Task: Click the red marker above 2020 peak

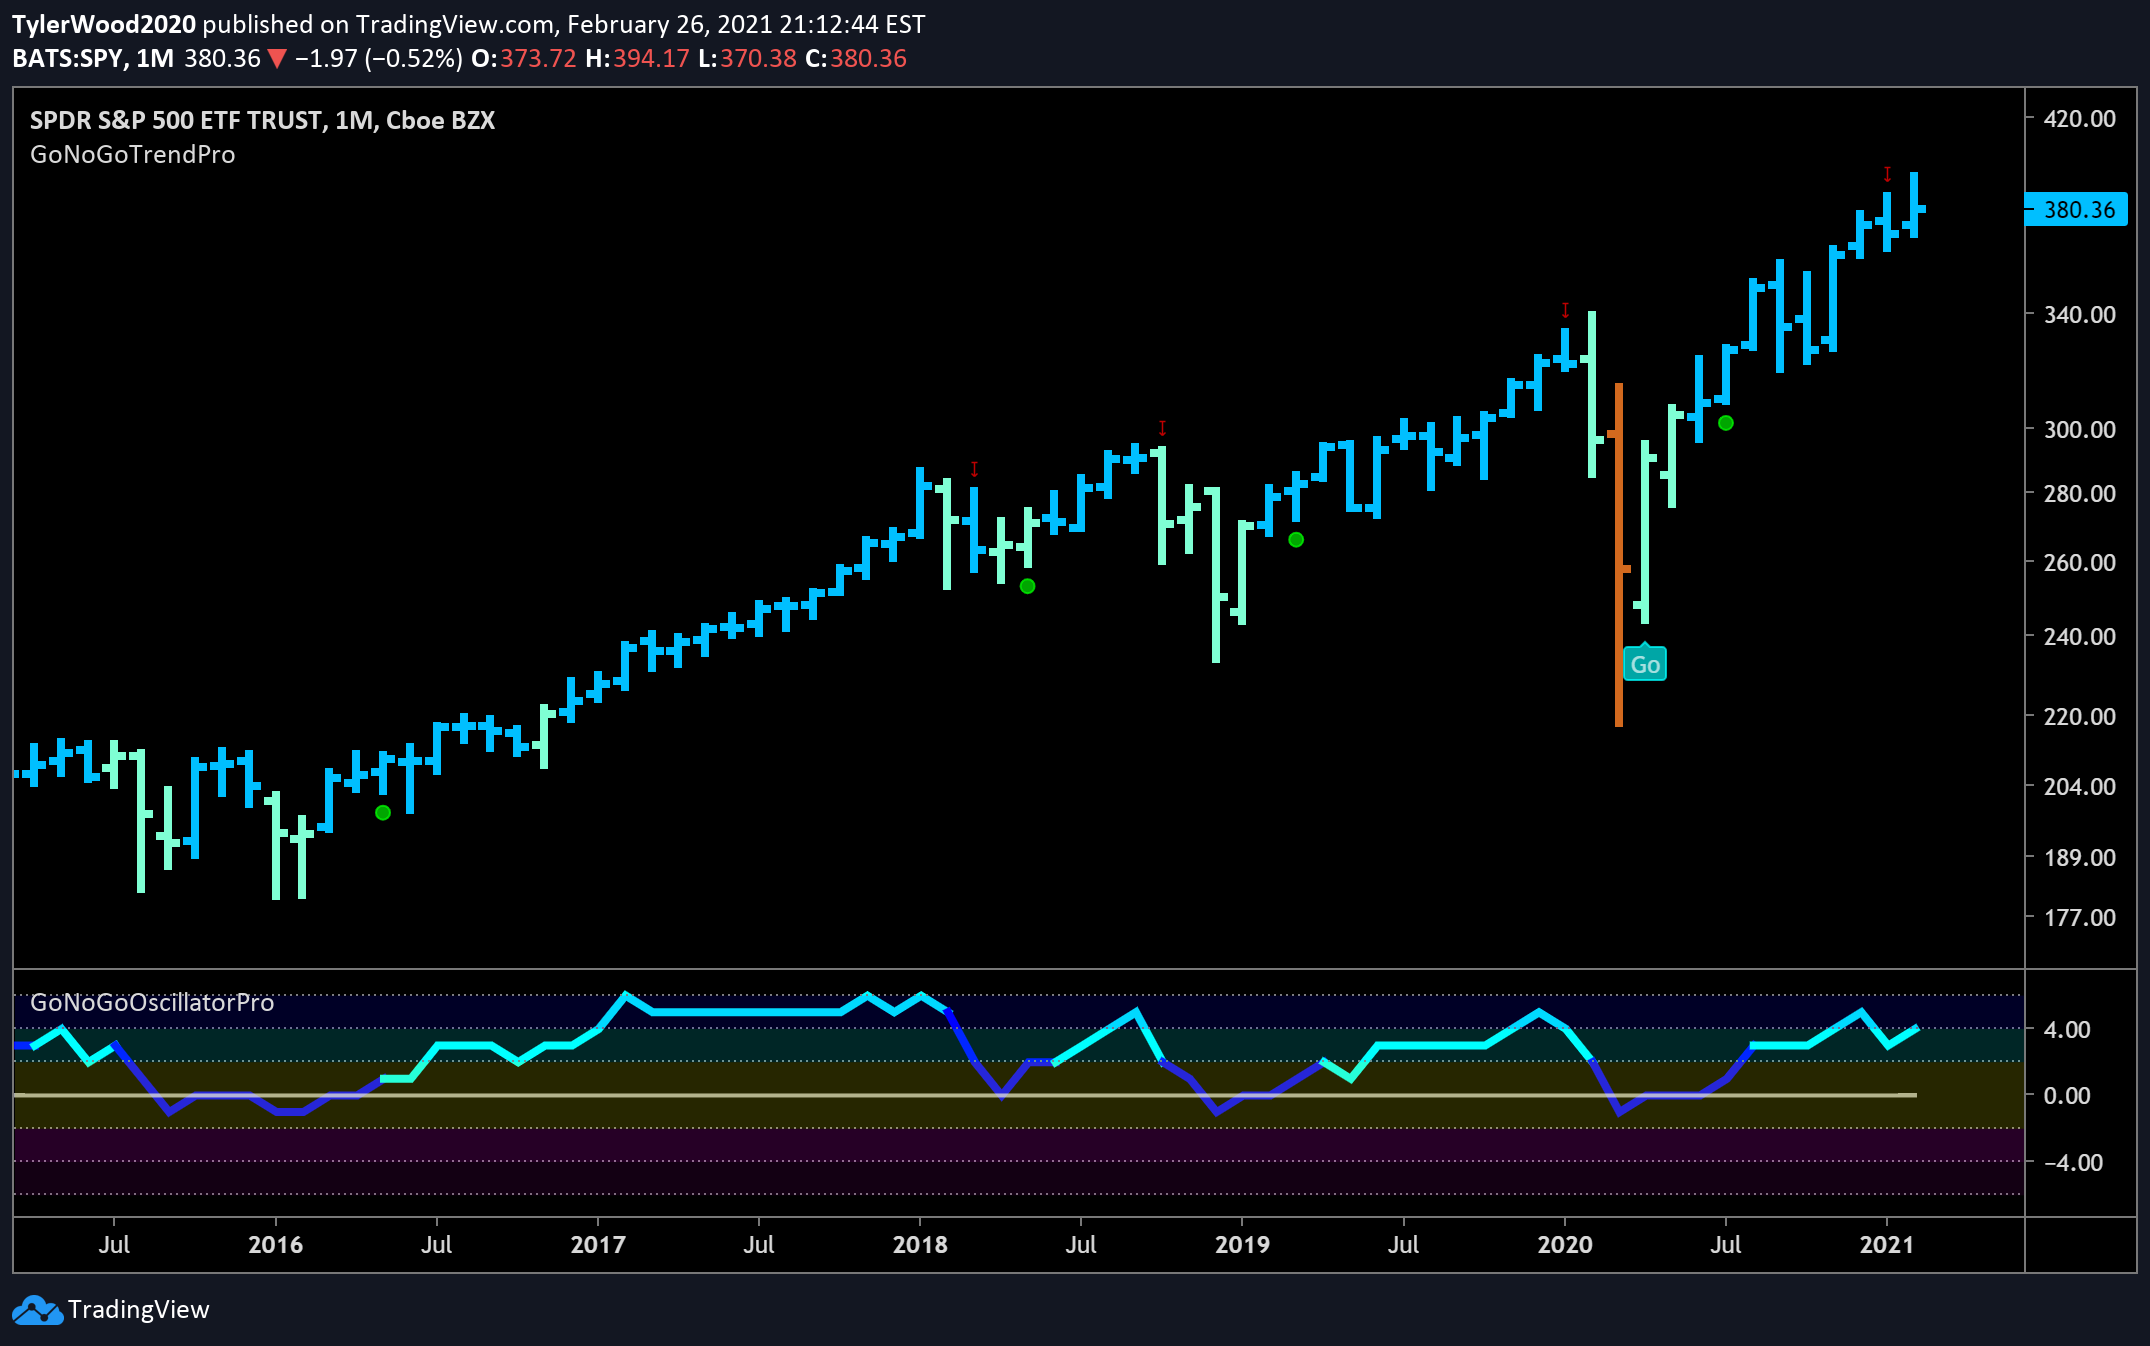Action: tap(1565, 310)
